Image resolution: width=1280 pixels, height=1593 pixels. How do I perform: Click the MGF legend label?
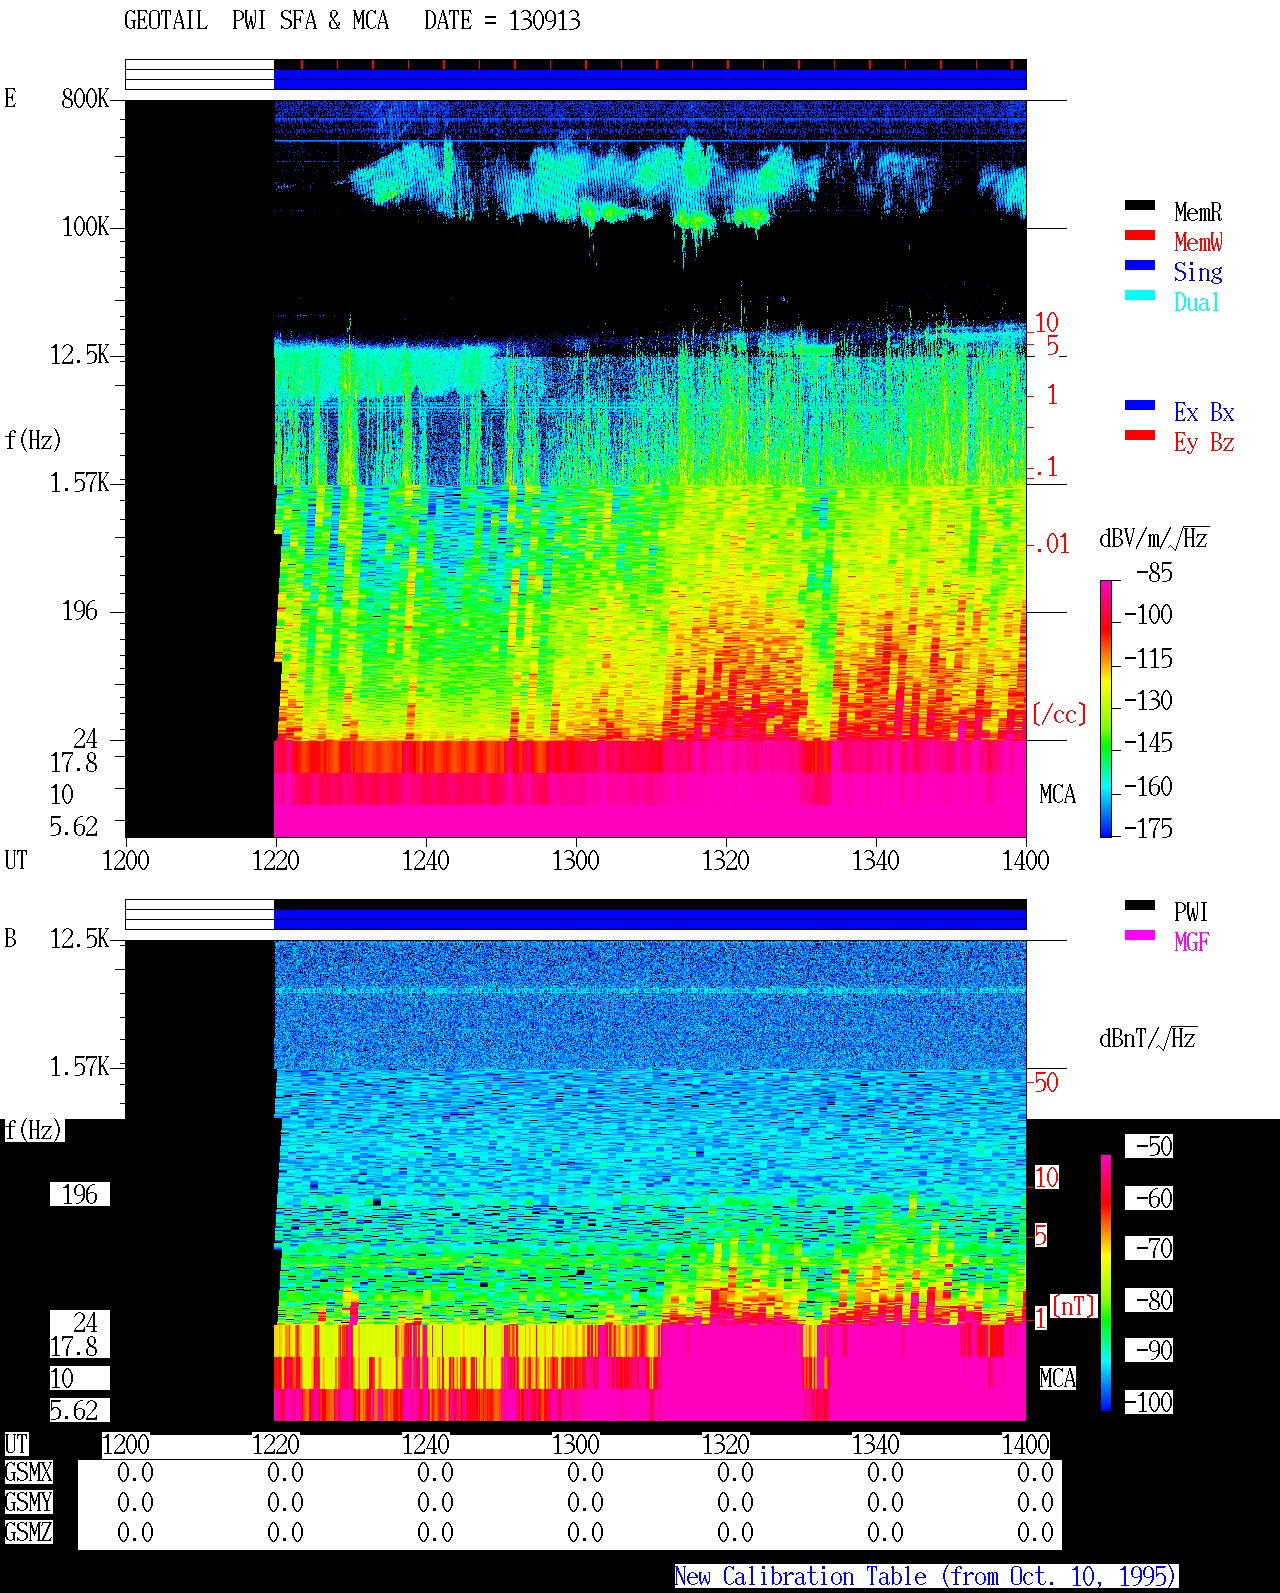(1191, 942)
